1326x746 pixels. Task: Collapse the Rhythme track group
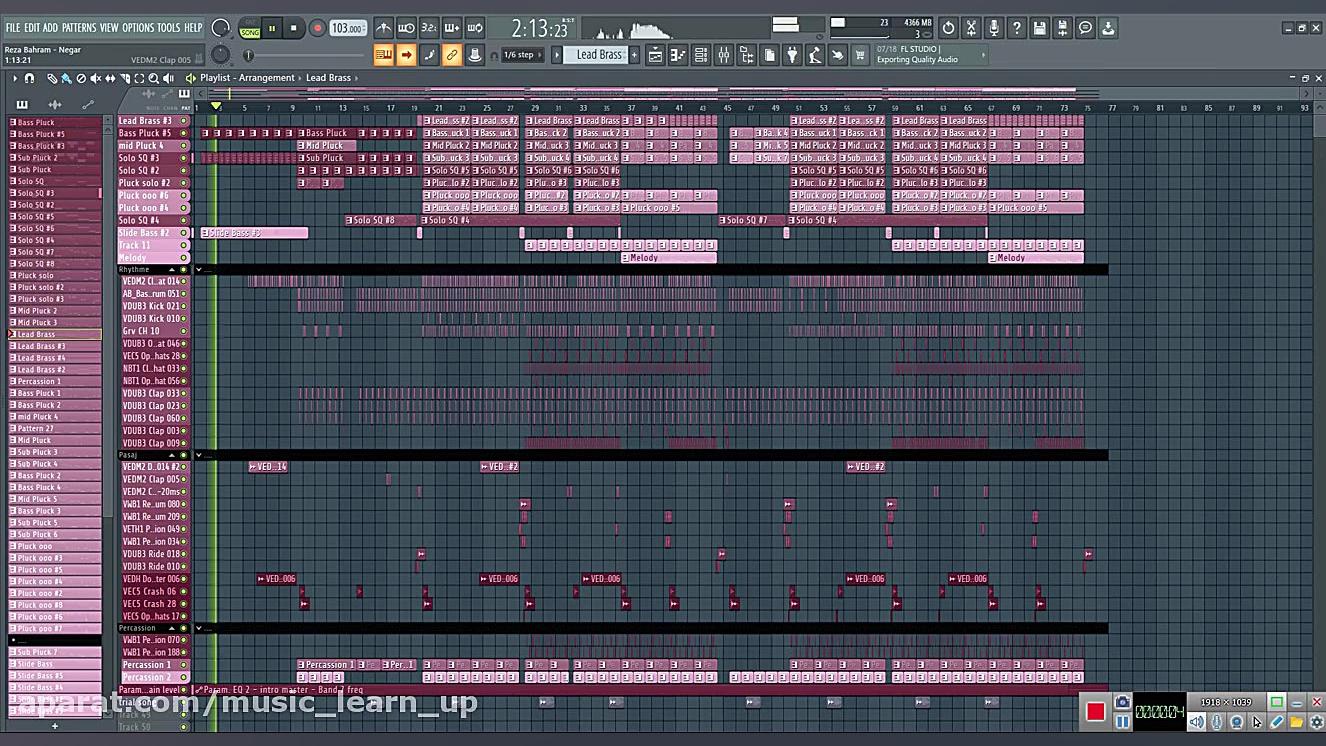171,270
